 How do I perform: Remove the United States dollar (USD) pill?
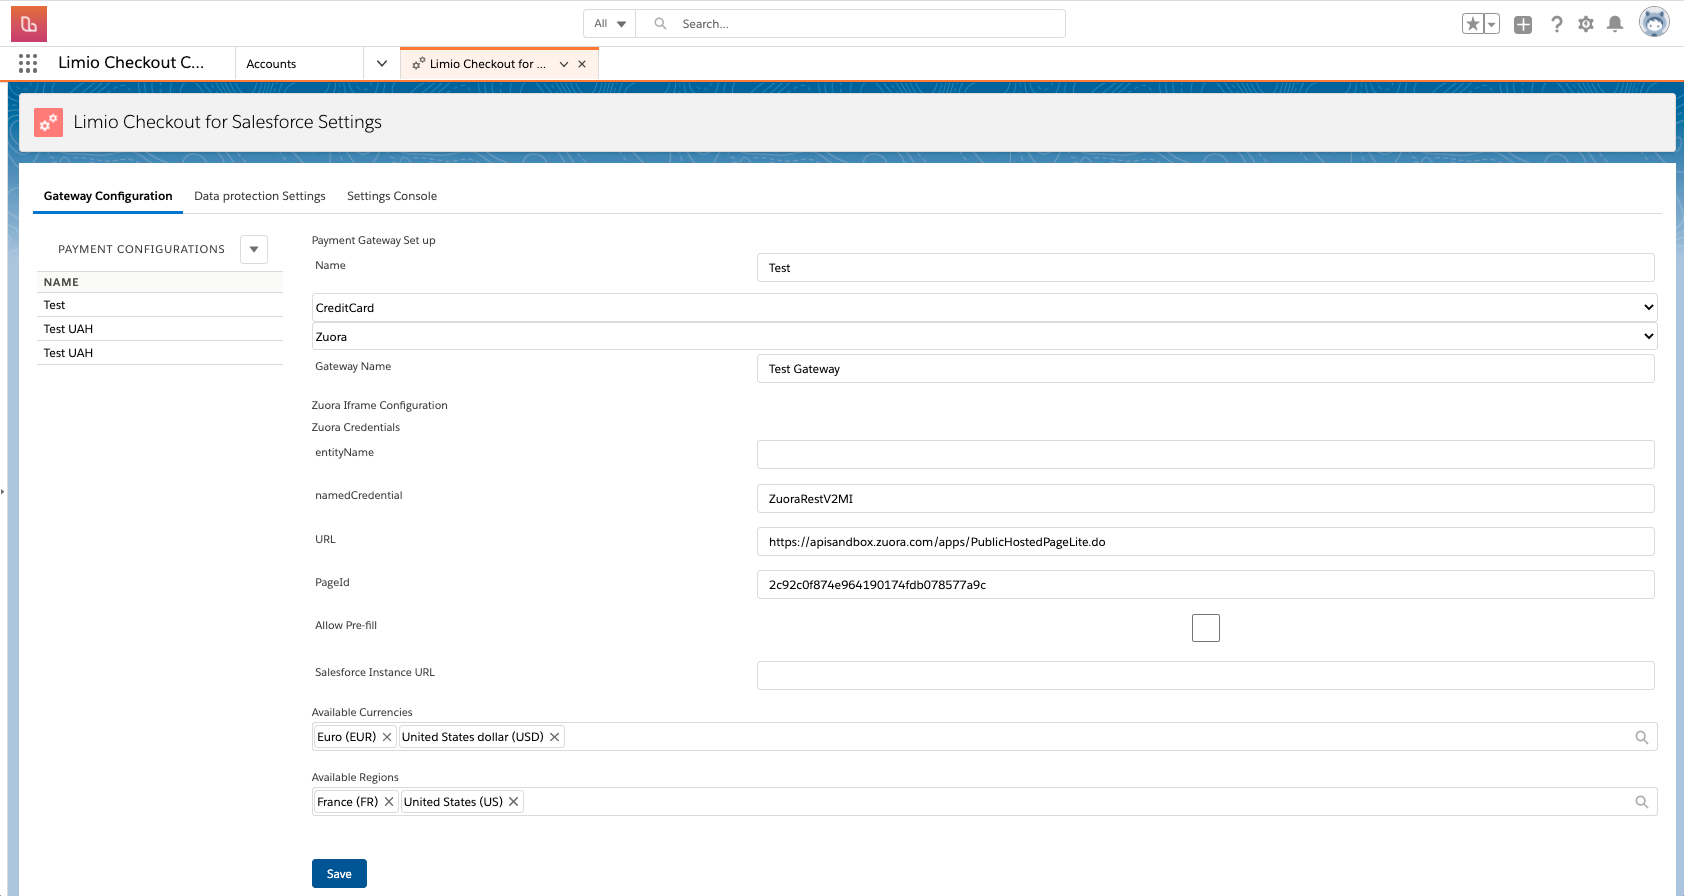(x=554, y=737)
